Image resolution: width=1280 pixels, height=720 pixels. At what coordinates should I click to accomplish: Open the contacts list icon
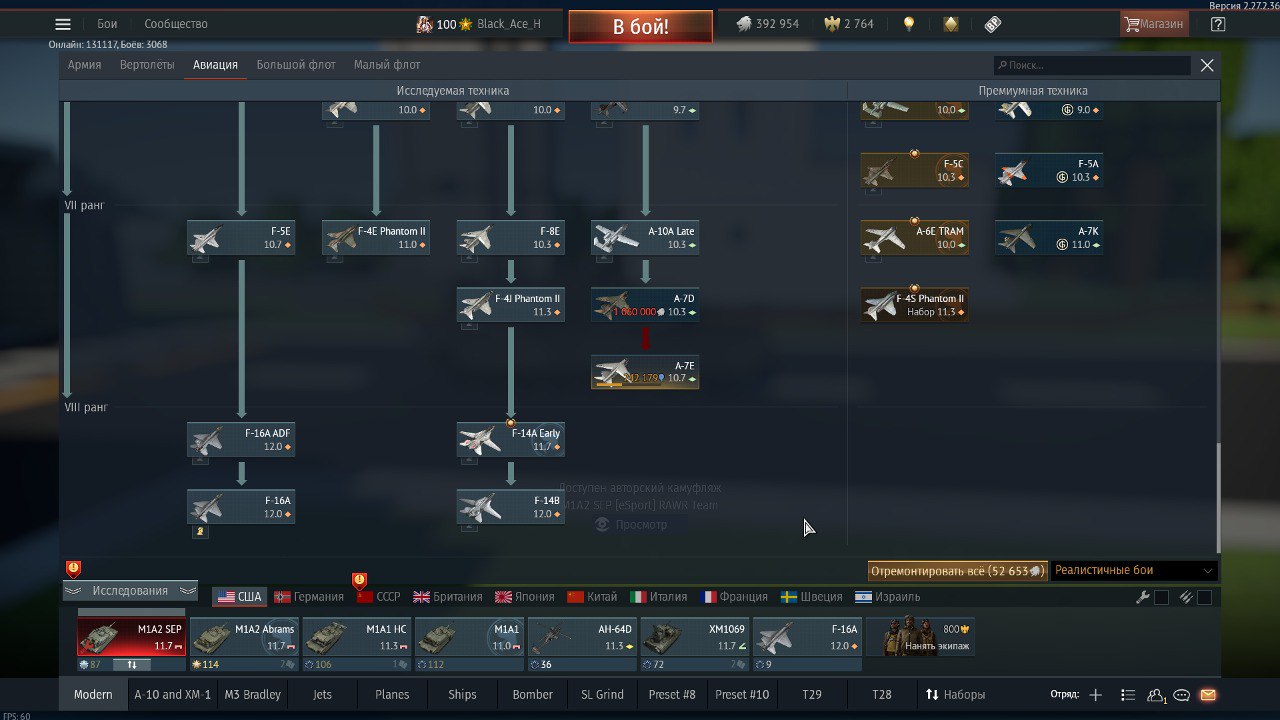[1156, 695]
